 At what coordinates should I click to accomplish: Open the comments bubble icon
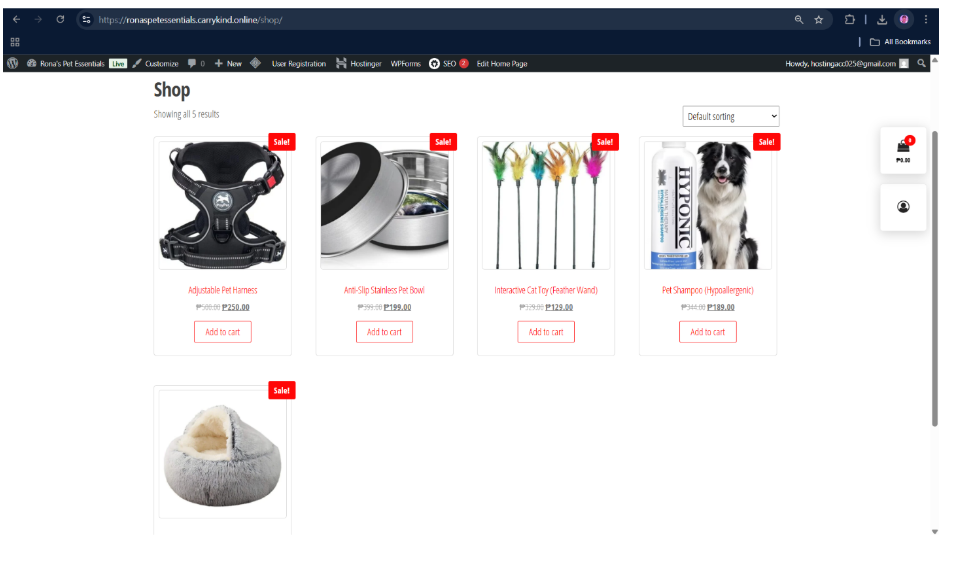[x=192, y=63]
